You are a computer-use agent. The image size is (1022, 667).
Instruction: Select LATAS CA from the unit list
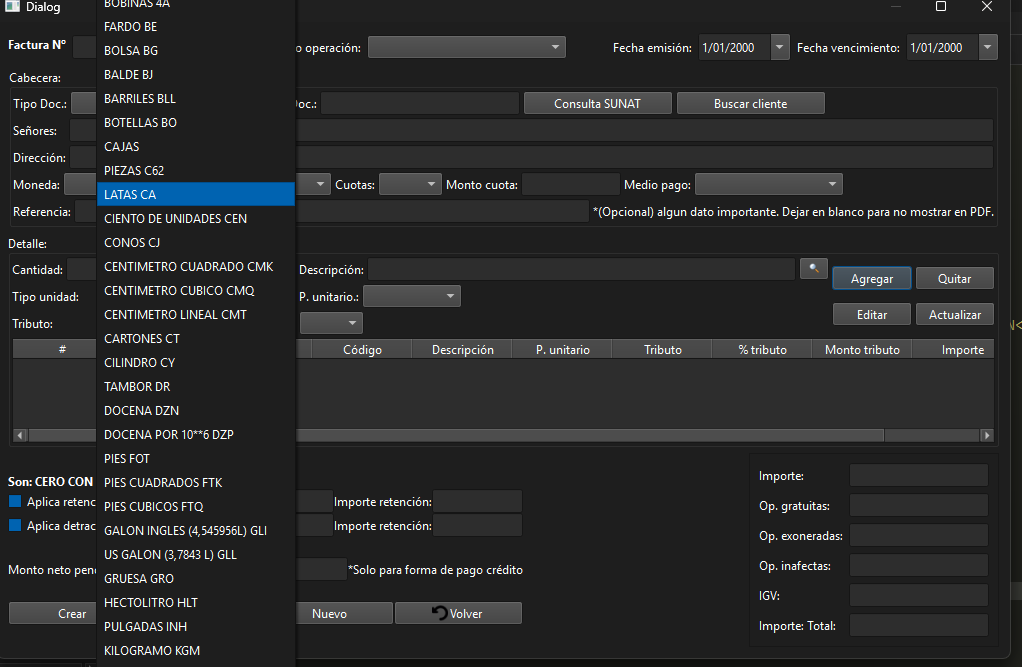(x=196, y=194)
